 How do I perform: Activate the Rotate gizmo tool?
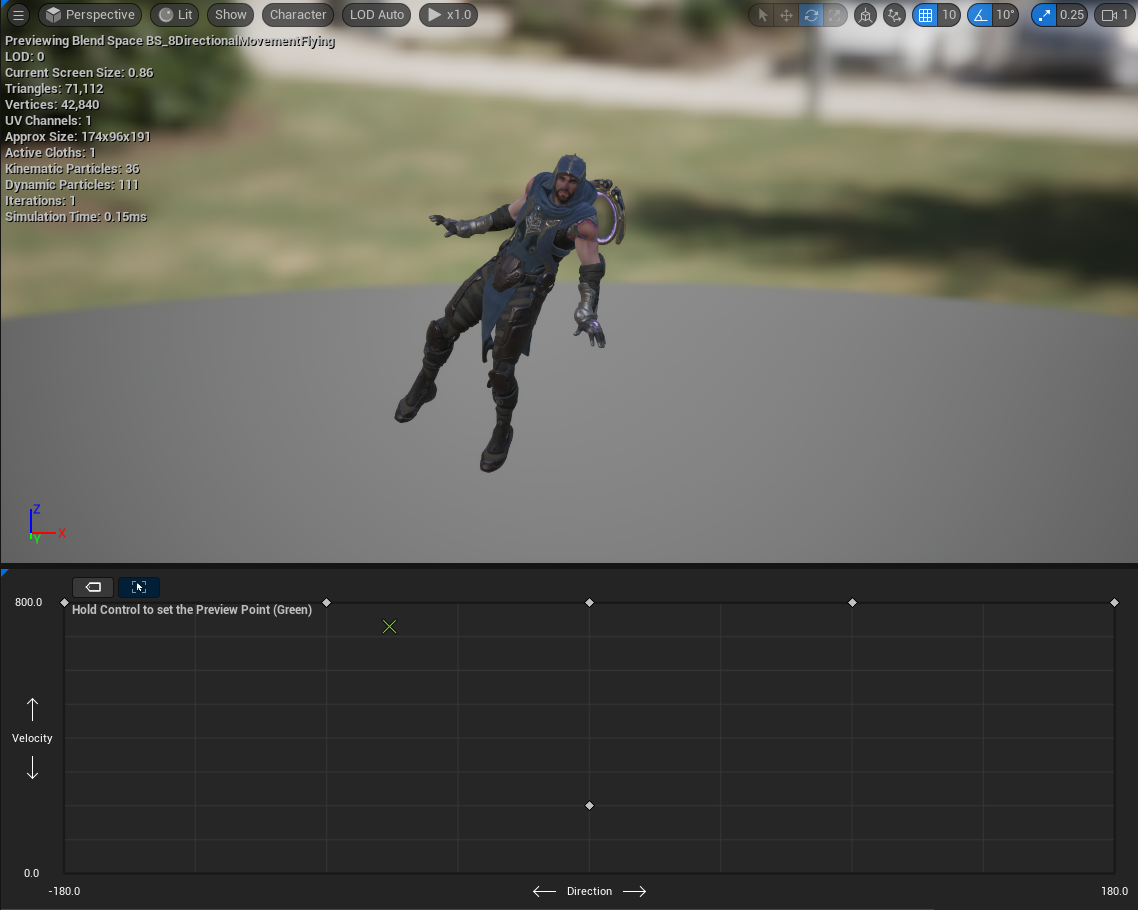point(811,15)
